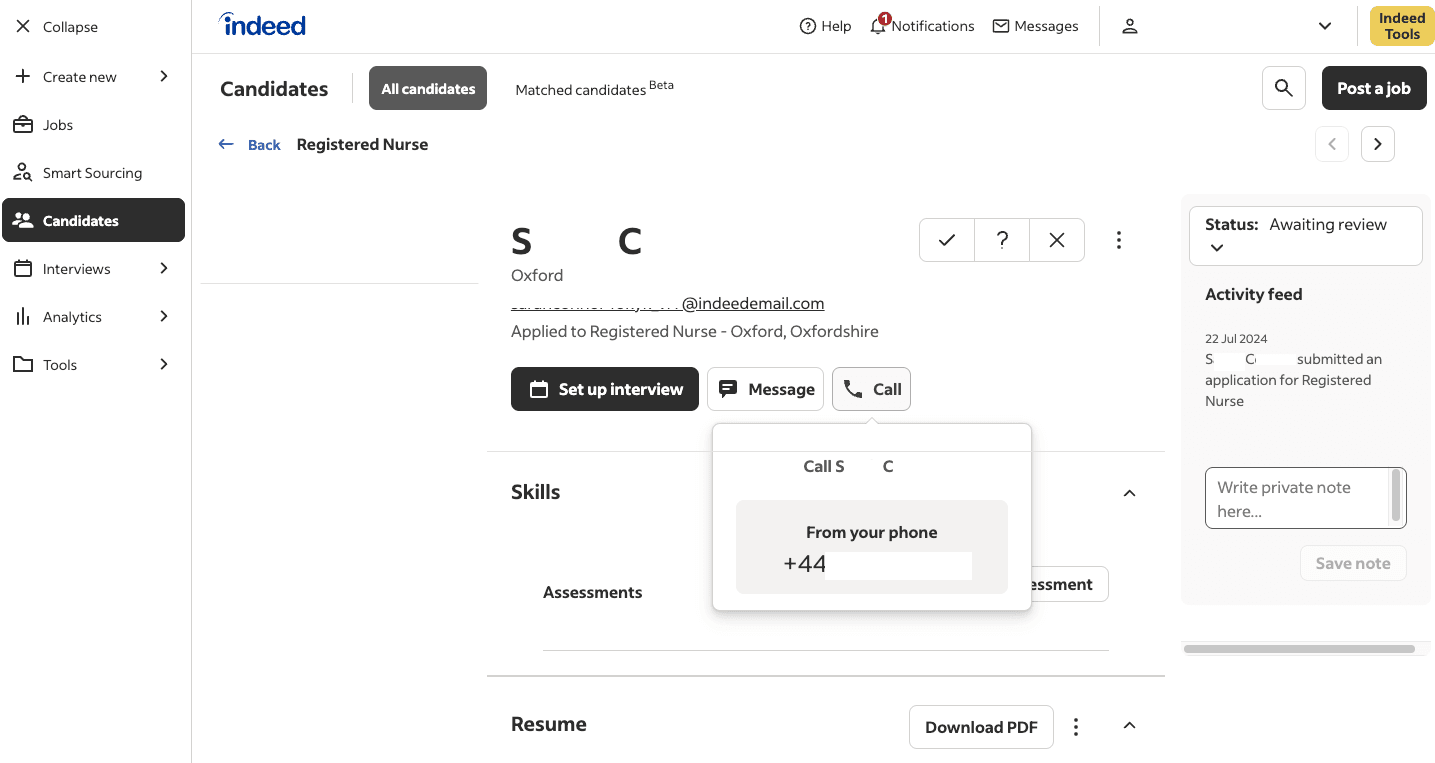
Task: Open the user account profile icon
Action: (x=1130, y=26)
